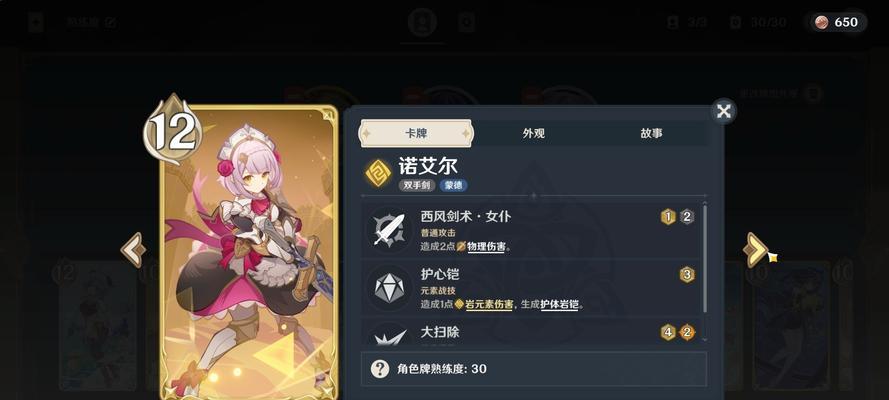Image resolution: width=889 pixels, height=400 pixels.
Task: Click the question mark next to 角色牌熟练度
Action: pyautogui.click(x=380, y=369)
